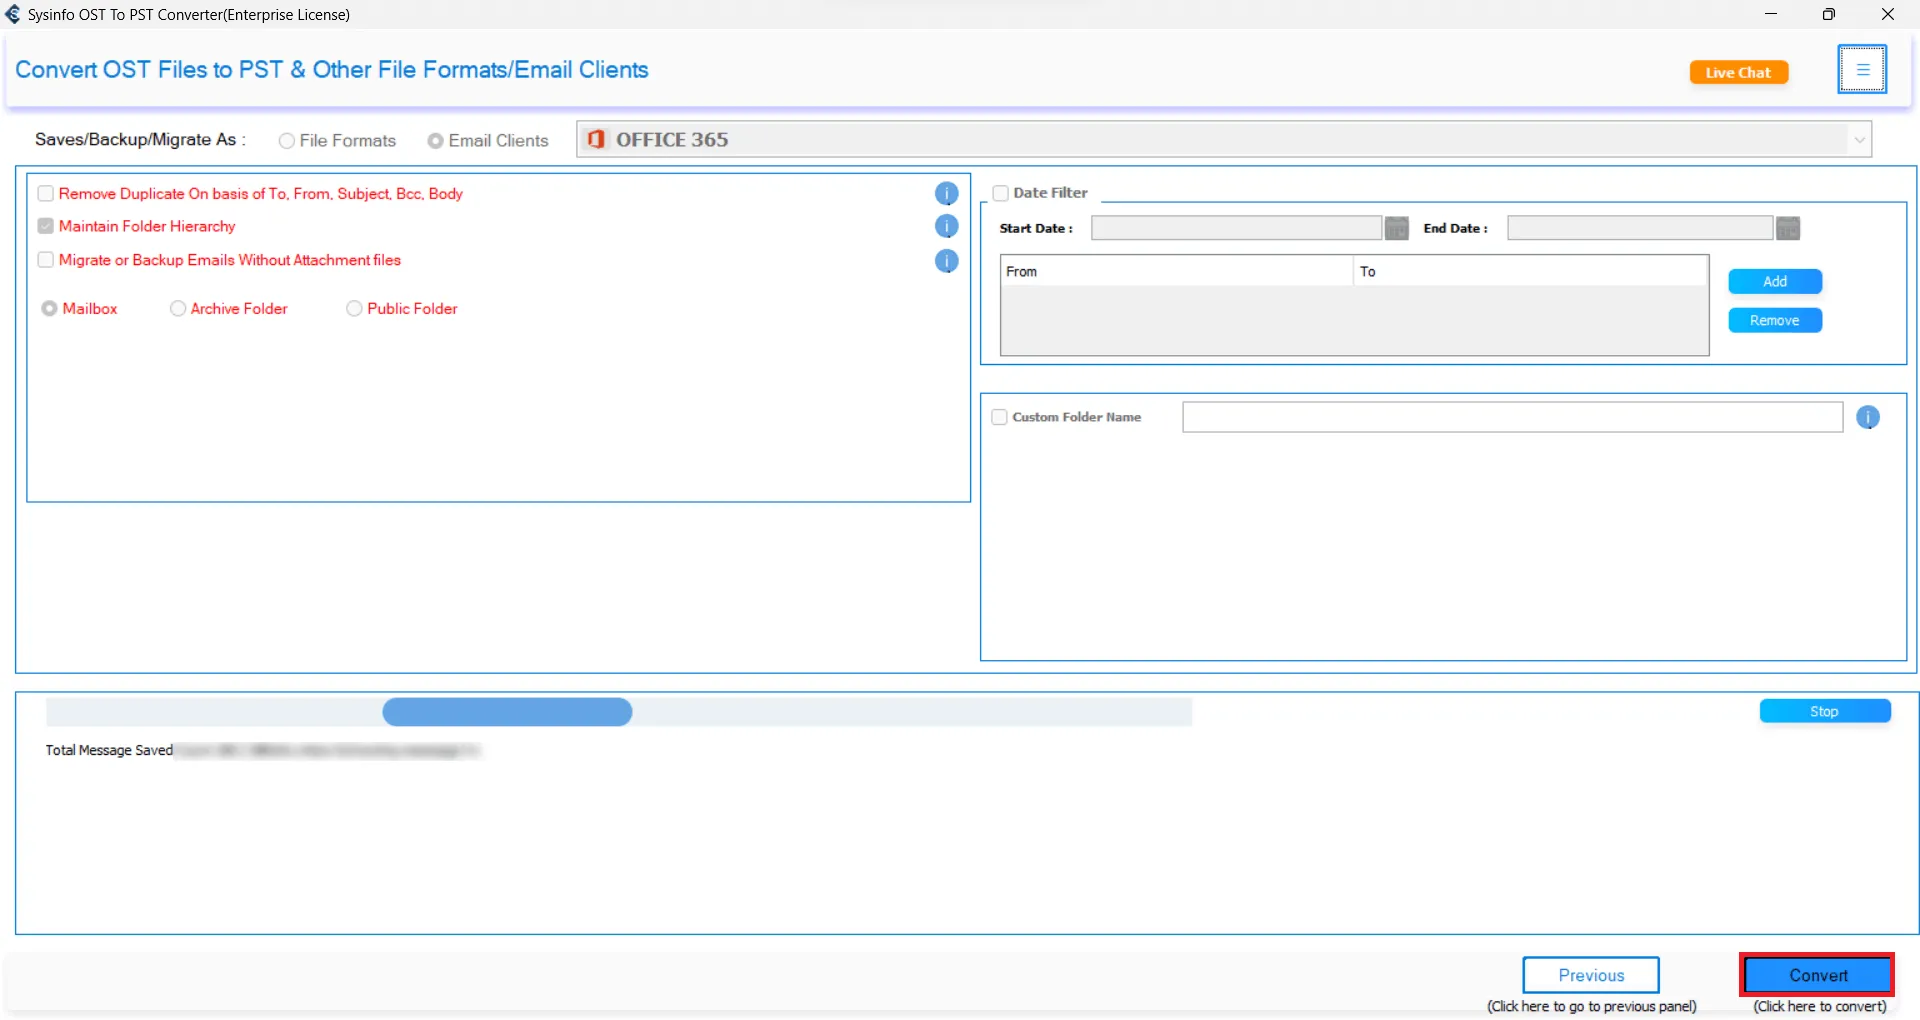This screenshot has width=1920, height=1020.
Task: Choose the File Formats radio option
Action: click(x=287, y=141)
